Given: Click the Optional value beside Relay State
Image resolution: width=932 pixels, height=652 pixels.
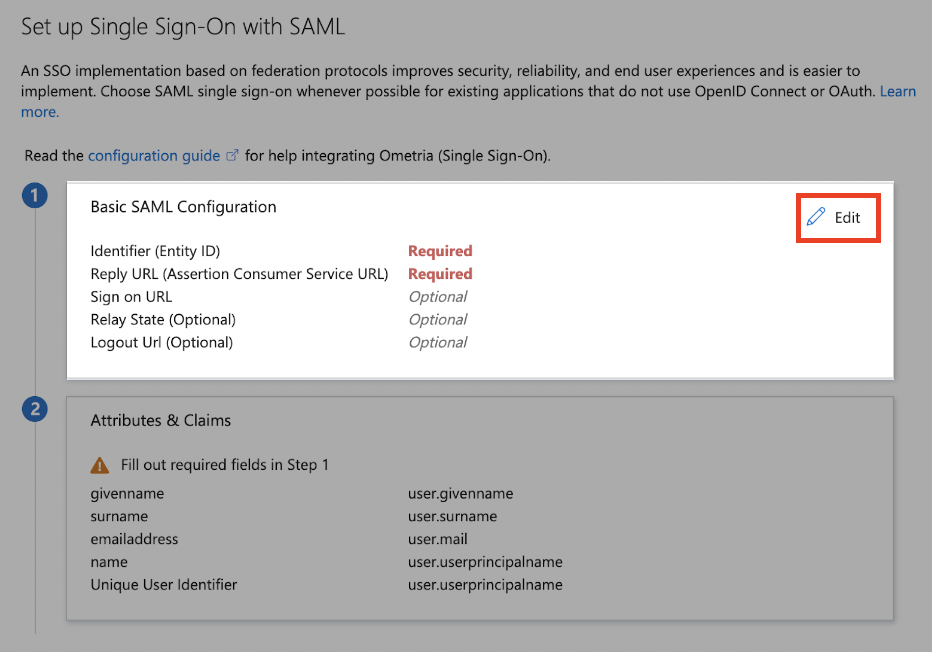Looking at the screenshot, I should pyautogui.click(x=437, y=320).
